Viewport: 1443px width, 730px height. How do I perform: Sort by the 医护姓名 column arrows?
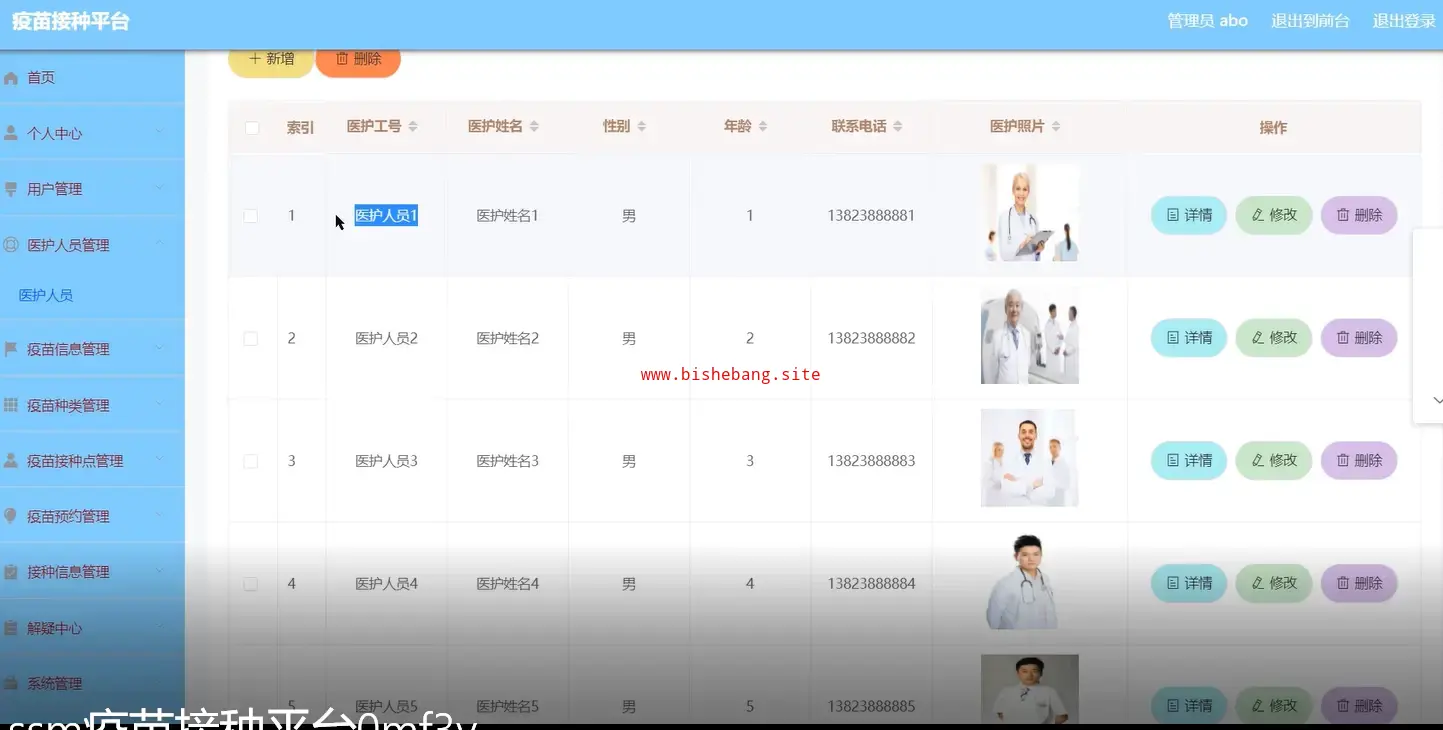(x=534, y=127)
